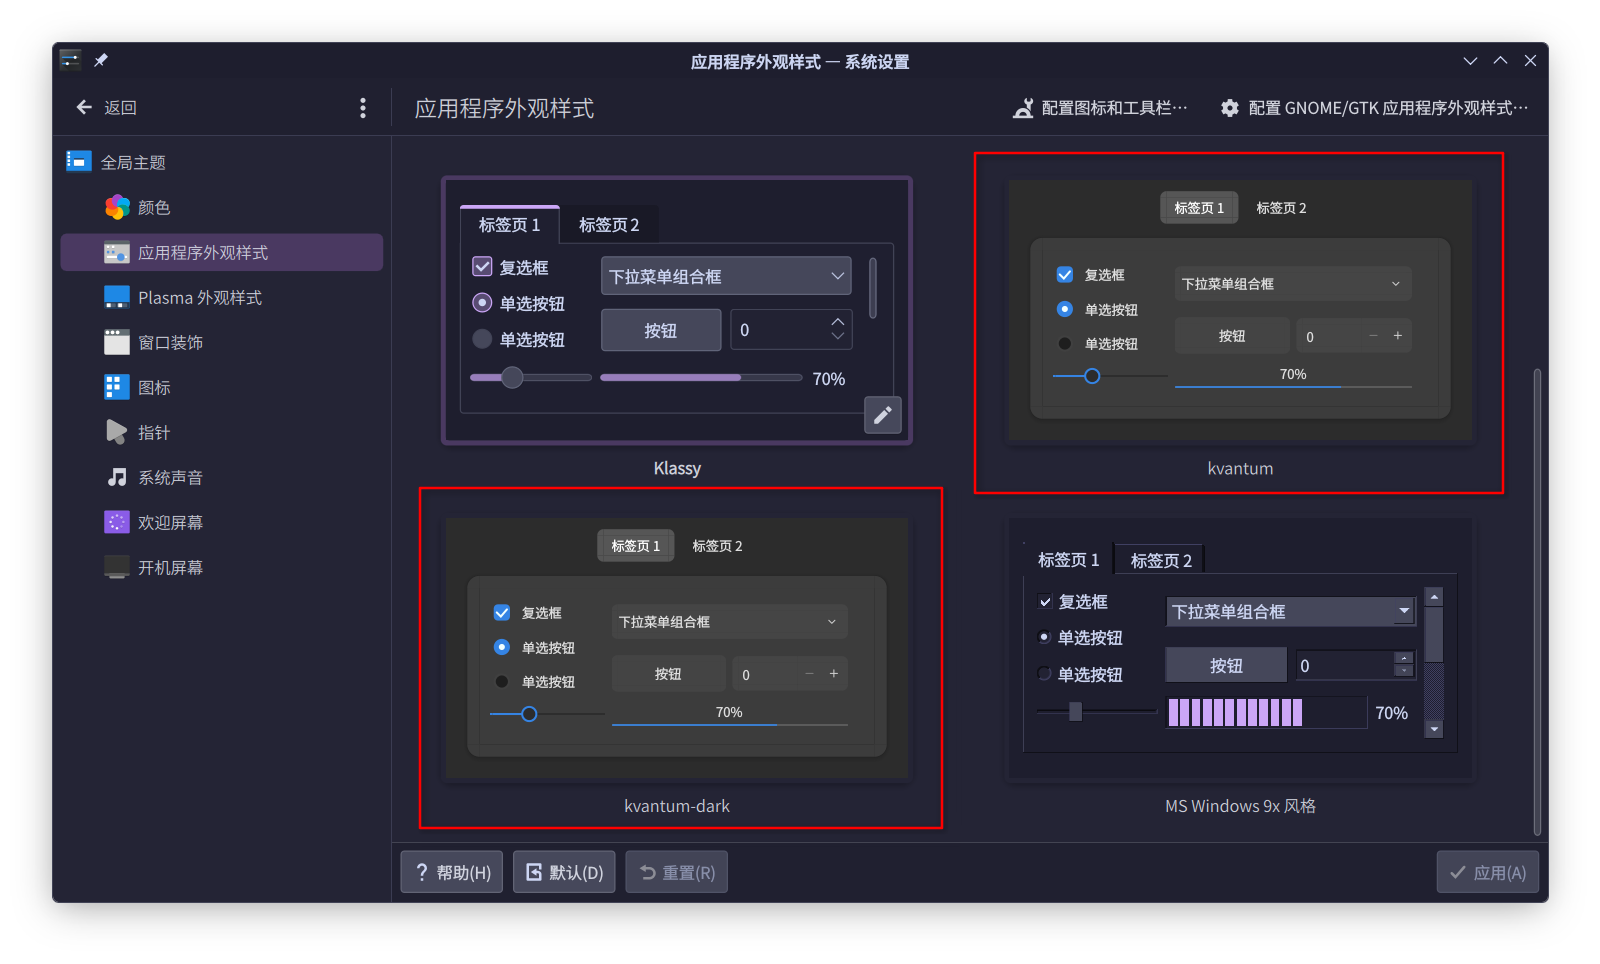Toggle the 复选框 checkbox in Klassy preview
1600x964 pixels.
coord(482,267)
